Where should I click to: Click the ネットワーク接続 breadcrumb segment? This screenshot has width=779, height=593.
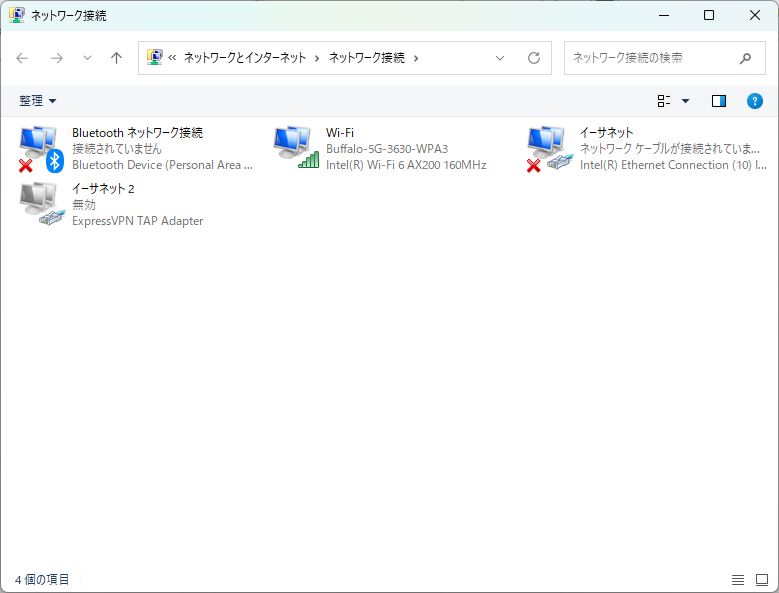pos(366,58)
